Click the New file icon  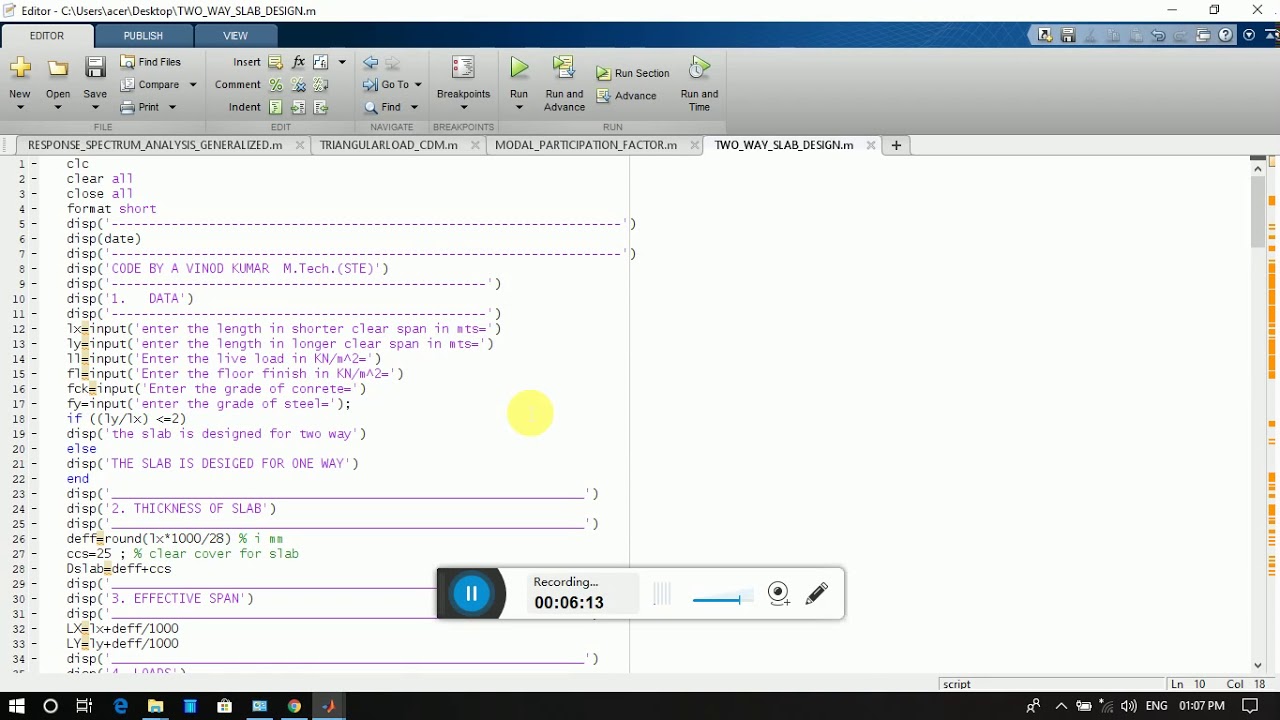[x=20, y=68]
